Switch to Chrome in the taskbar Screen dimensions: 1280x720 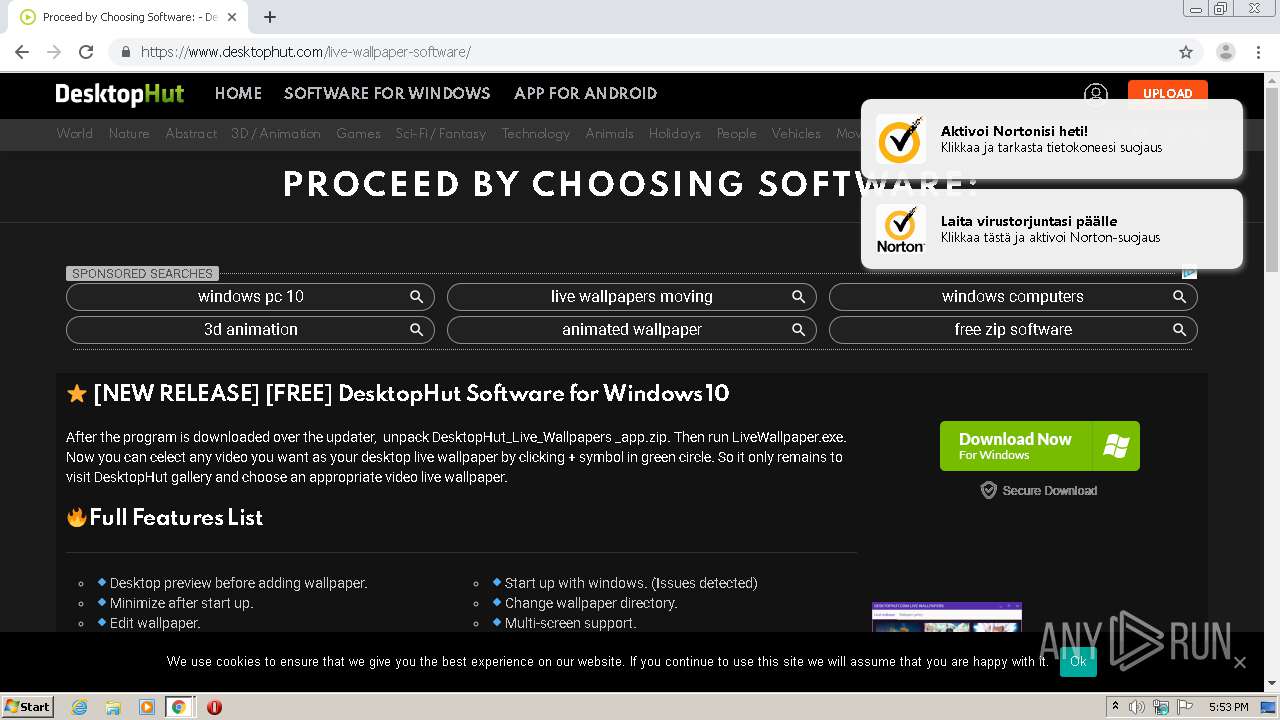(x=178, y=707)
